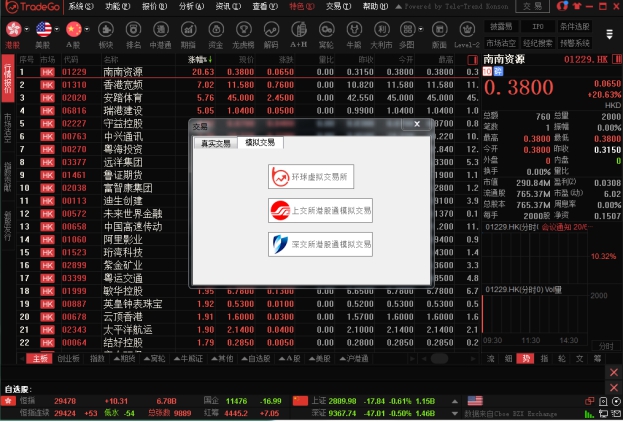Image resolution: width=624 pixels, height=422 pixels.
Task: Select the 阿里影业 stock row
Action: [x=122, y=239]
